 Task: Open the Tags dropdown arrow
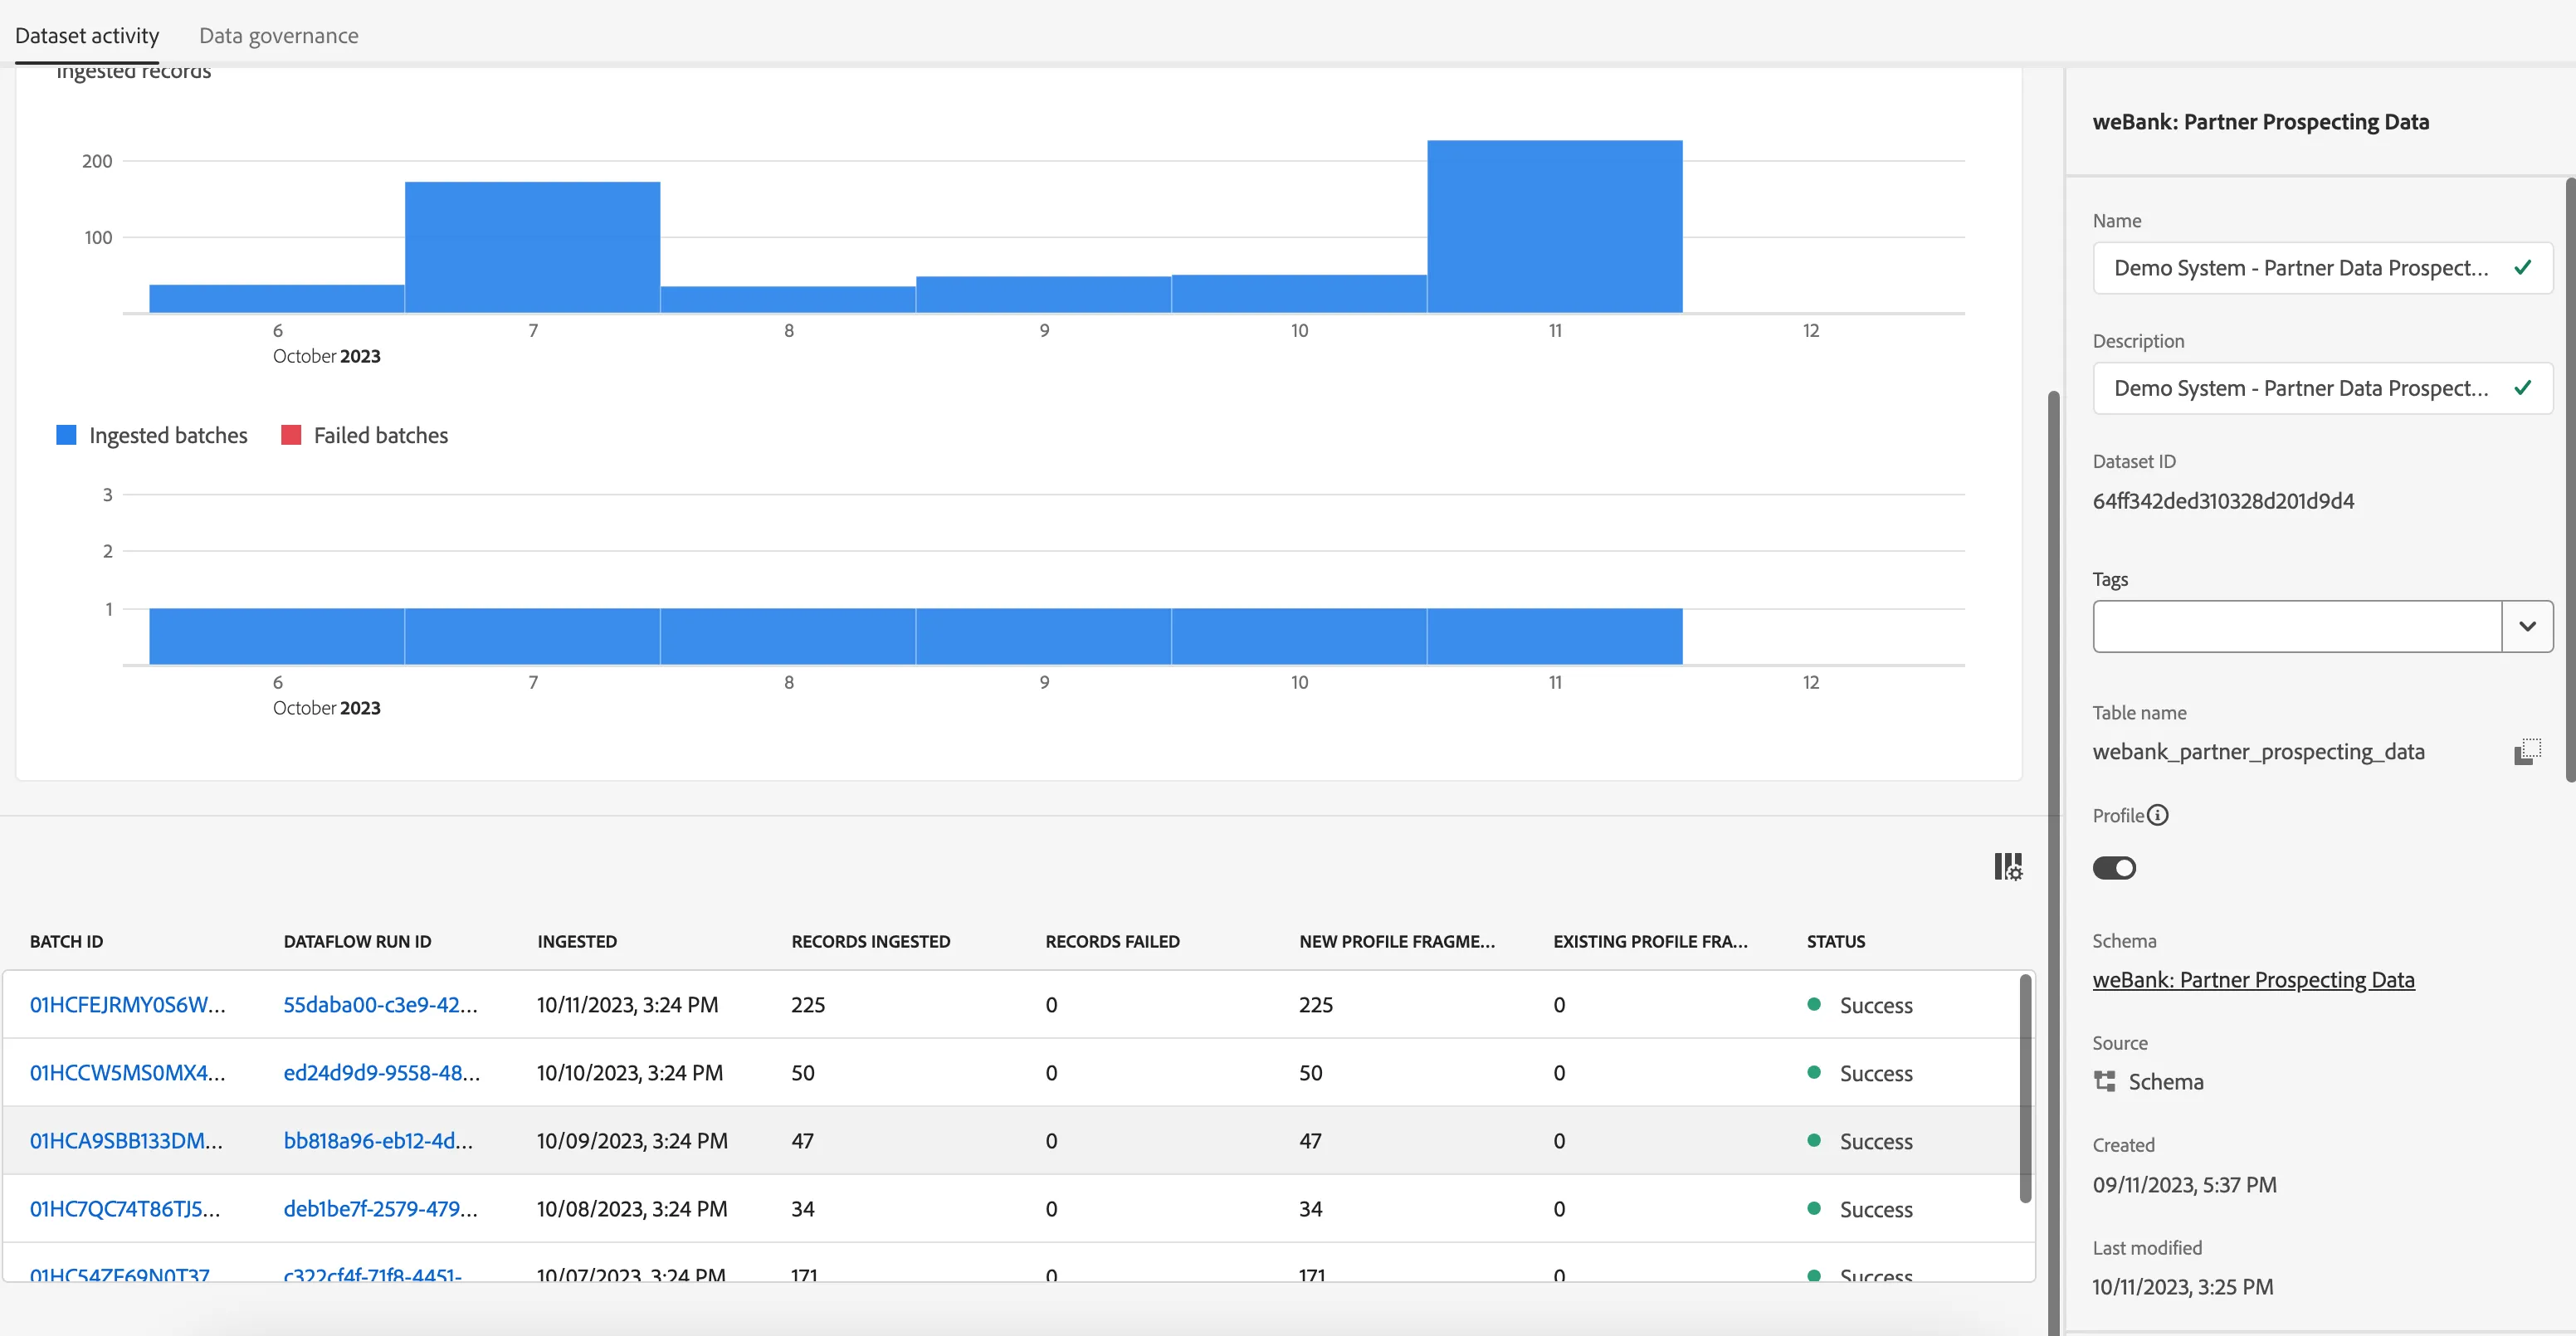(2527, 626)
